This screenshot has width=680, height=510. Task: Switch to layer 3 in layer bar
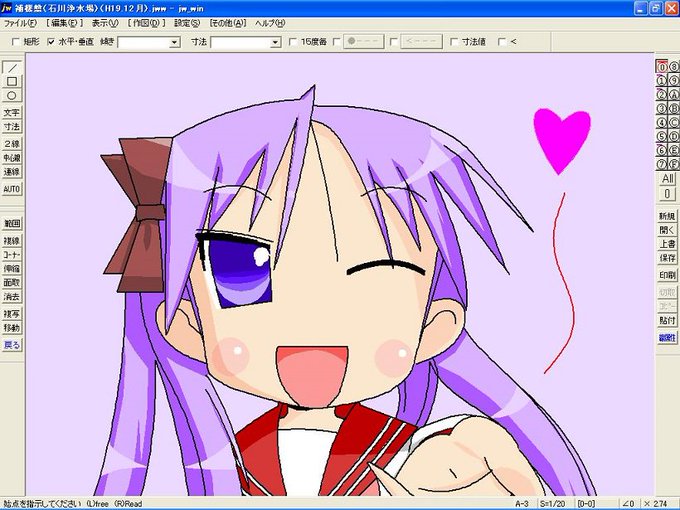point(661,108)
